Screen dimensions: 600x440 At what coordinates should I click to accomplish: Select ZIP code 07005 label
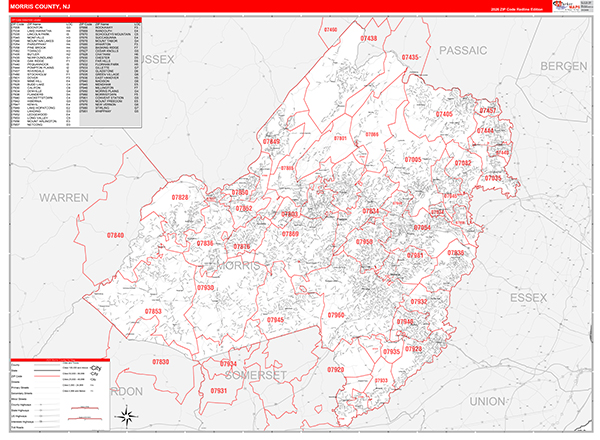coord(413,160)
